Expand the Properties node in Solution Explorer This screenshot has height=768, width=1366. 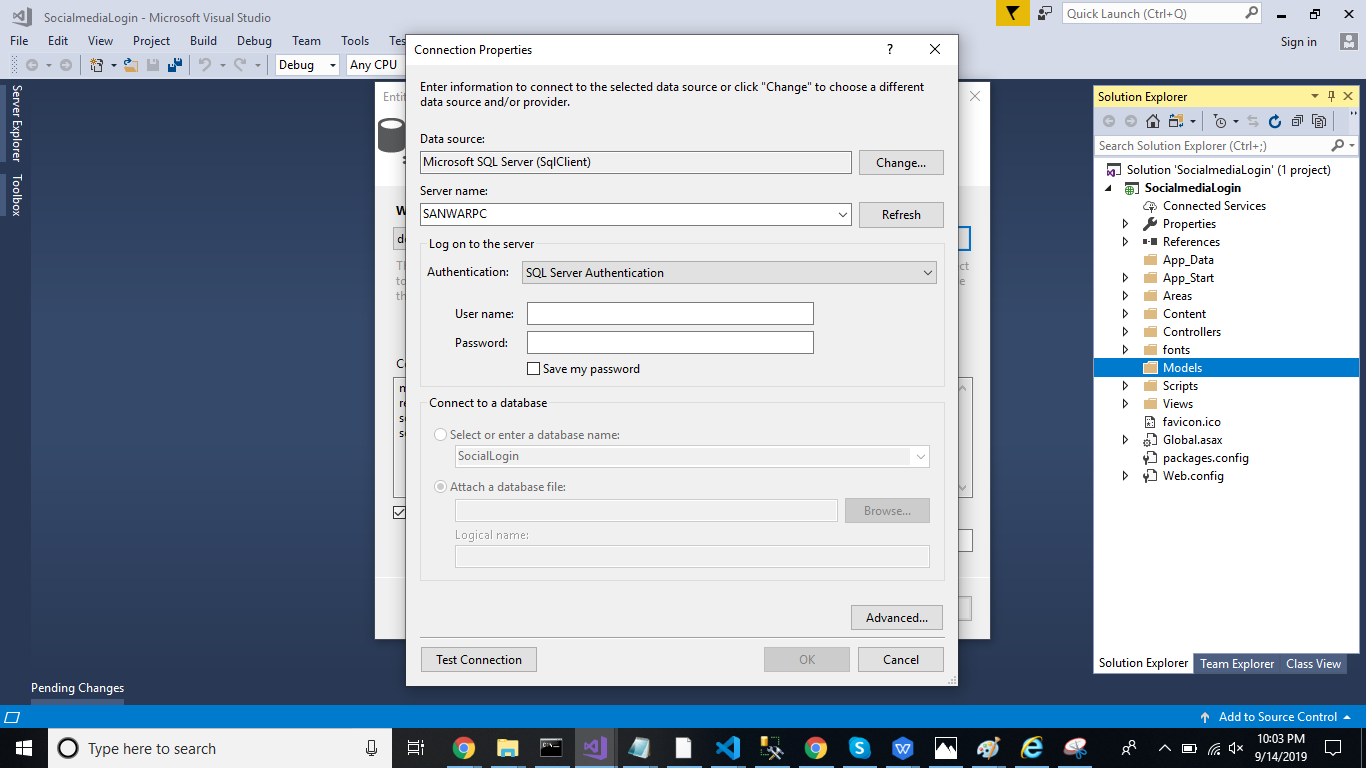pyautogui.click(x=1125, y=224)
